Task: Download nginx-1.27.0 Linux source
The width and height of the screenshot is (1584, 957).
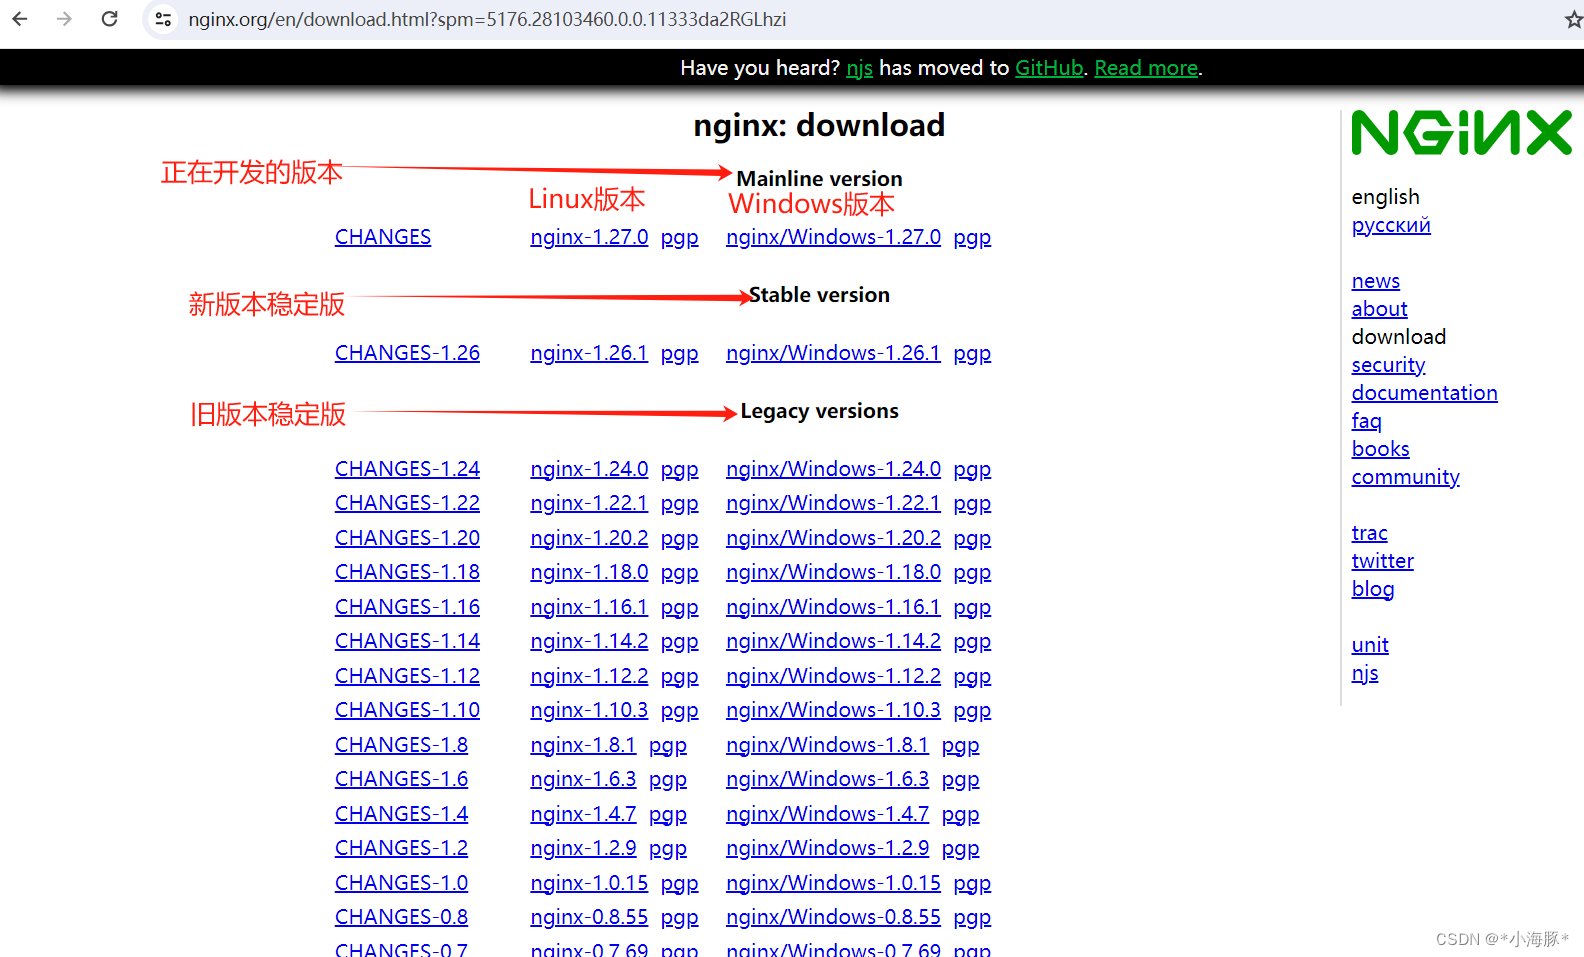Action: (x=589, y=237)
